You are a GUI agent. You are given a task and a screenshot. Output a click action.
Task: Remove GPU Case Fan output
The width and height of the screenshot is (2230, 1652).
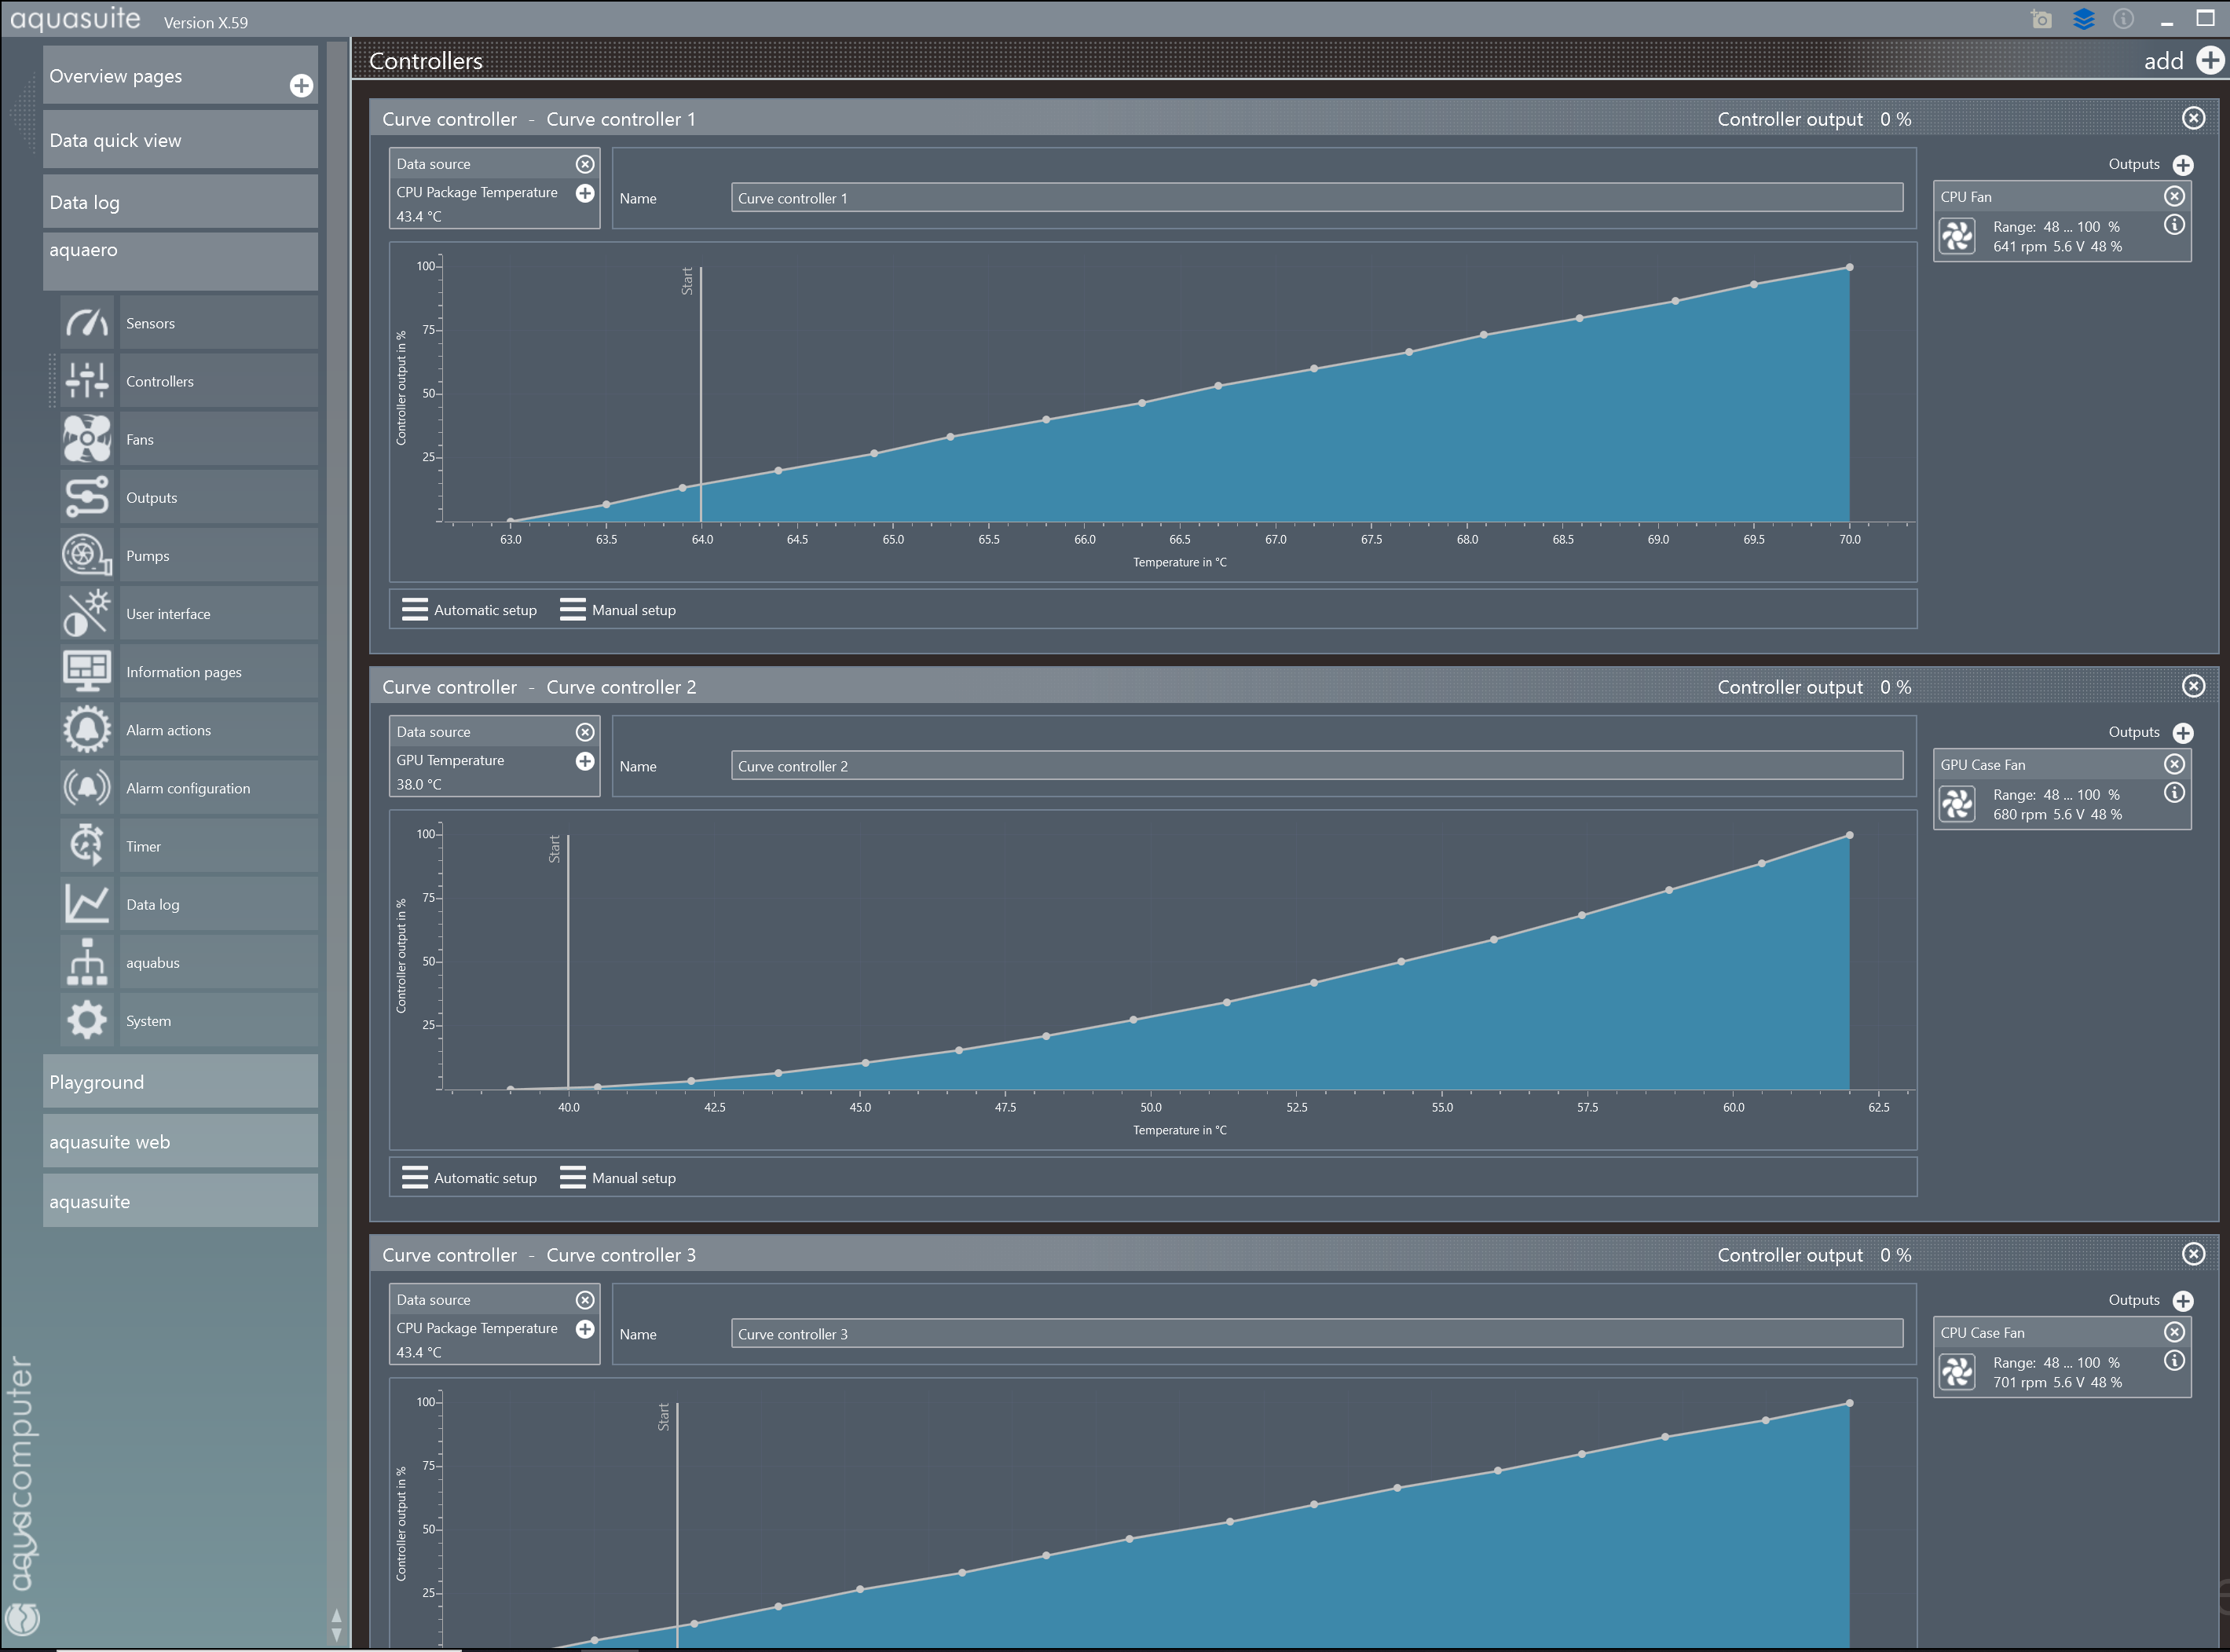(x=2174, y=764)
